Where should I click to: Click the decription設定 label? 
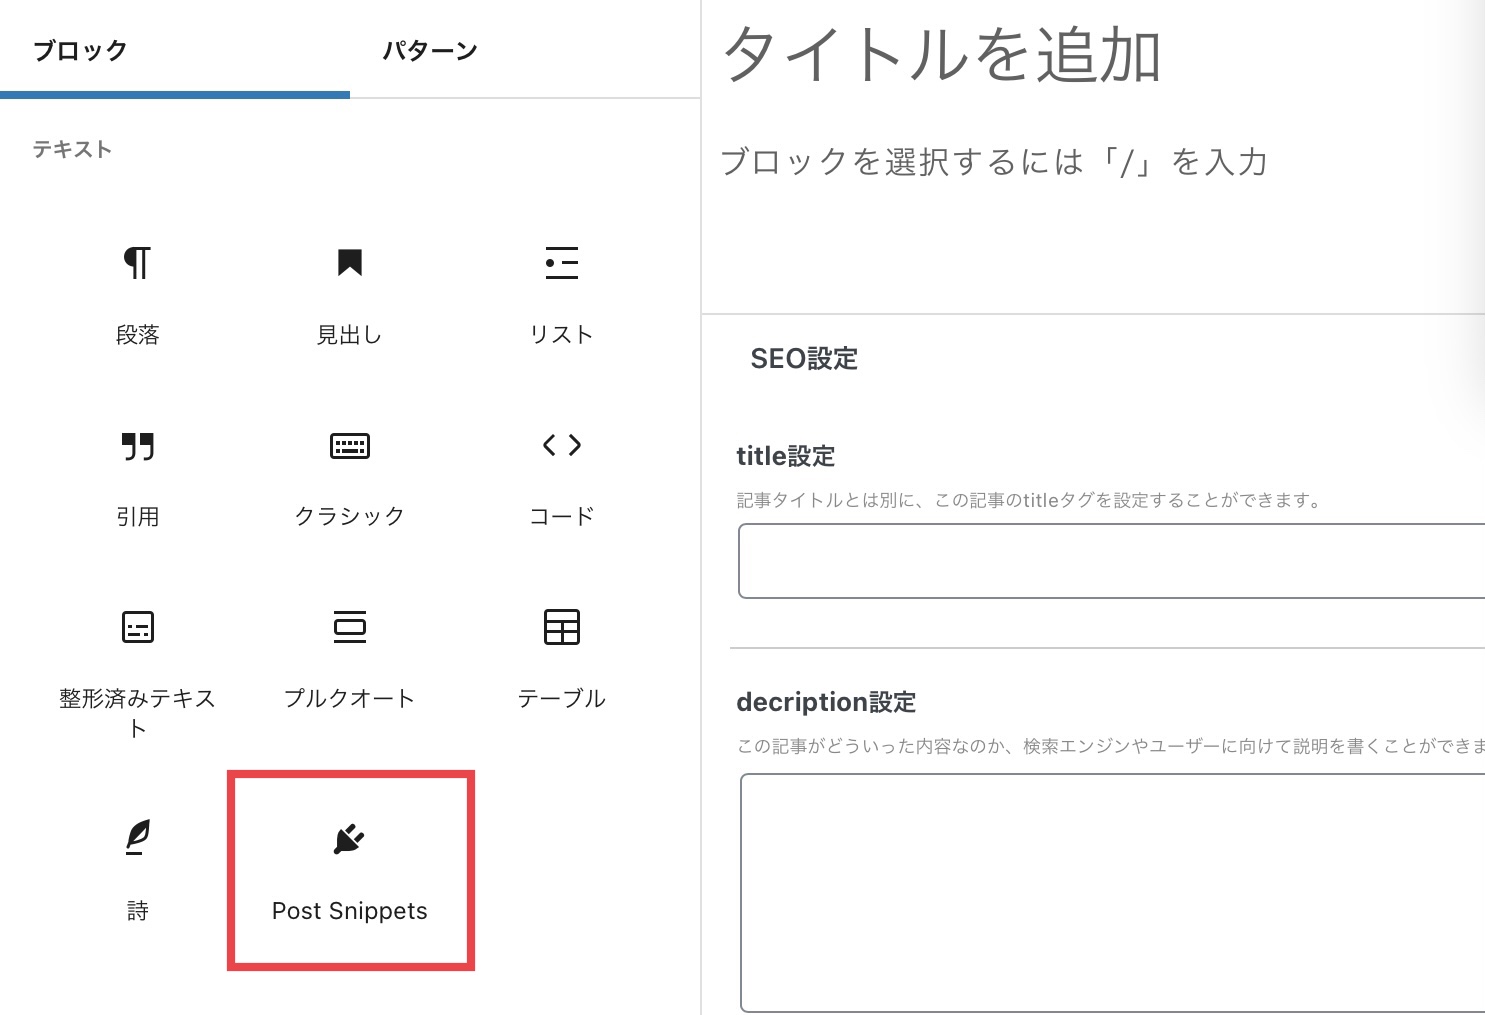pos(826,702)
